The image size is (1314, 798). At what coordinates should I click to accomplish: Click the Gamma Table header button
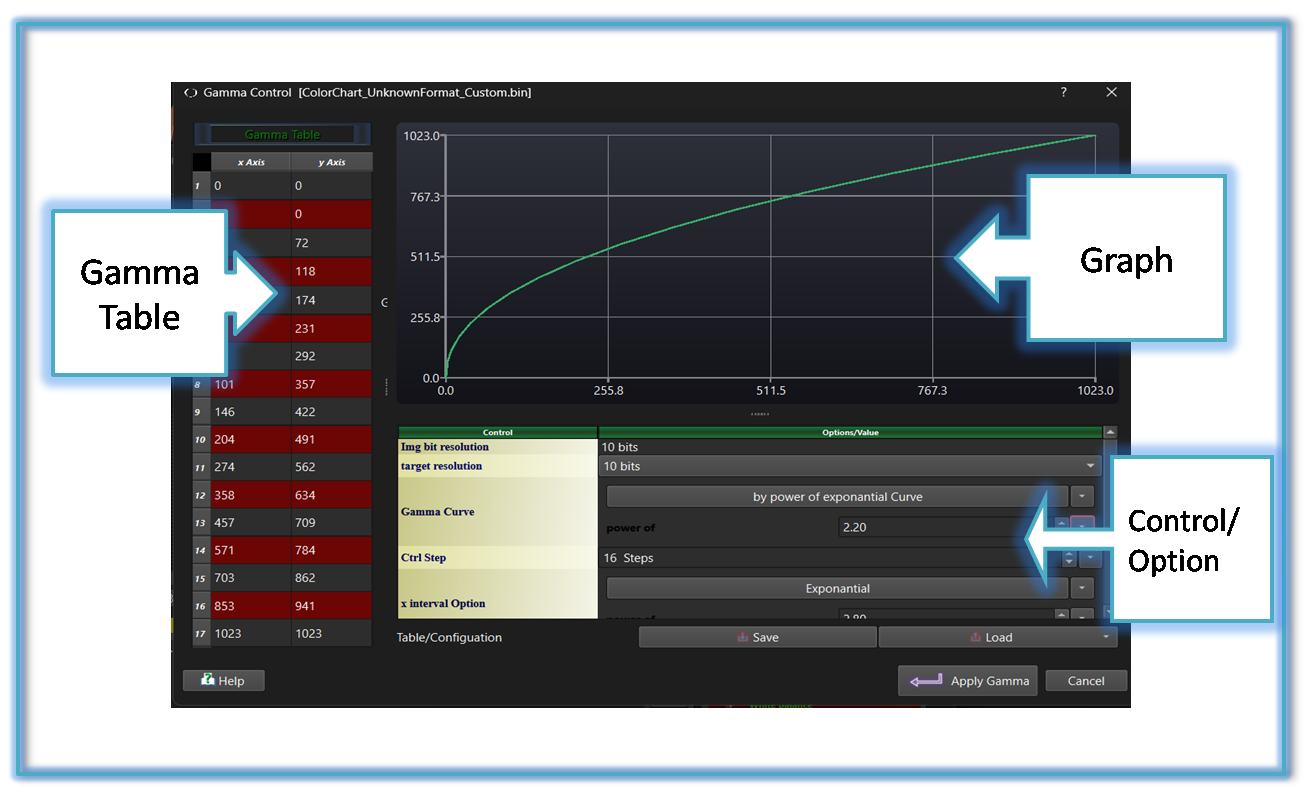coord(282,134)
